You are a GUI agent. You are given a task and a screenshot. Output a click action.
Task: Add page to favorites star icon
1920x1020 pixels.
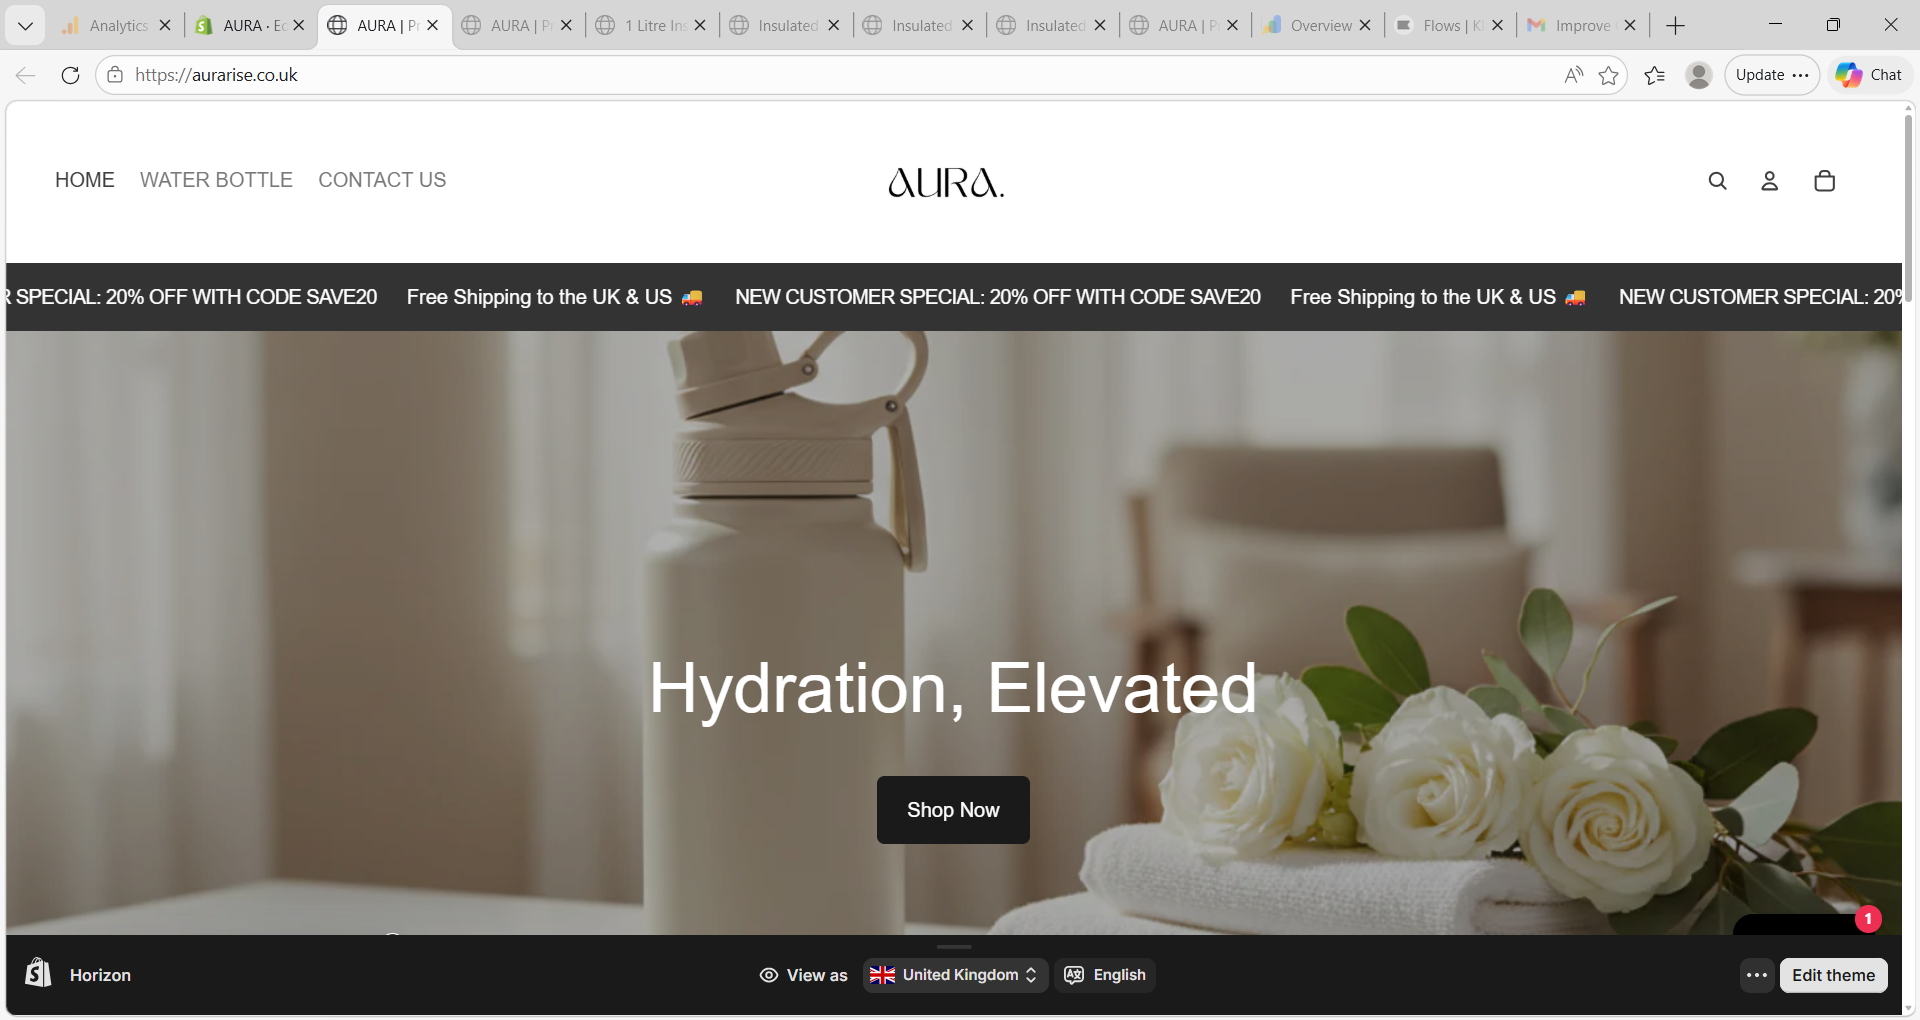1608,75
